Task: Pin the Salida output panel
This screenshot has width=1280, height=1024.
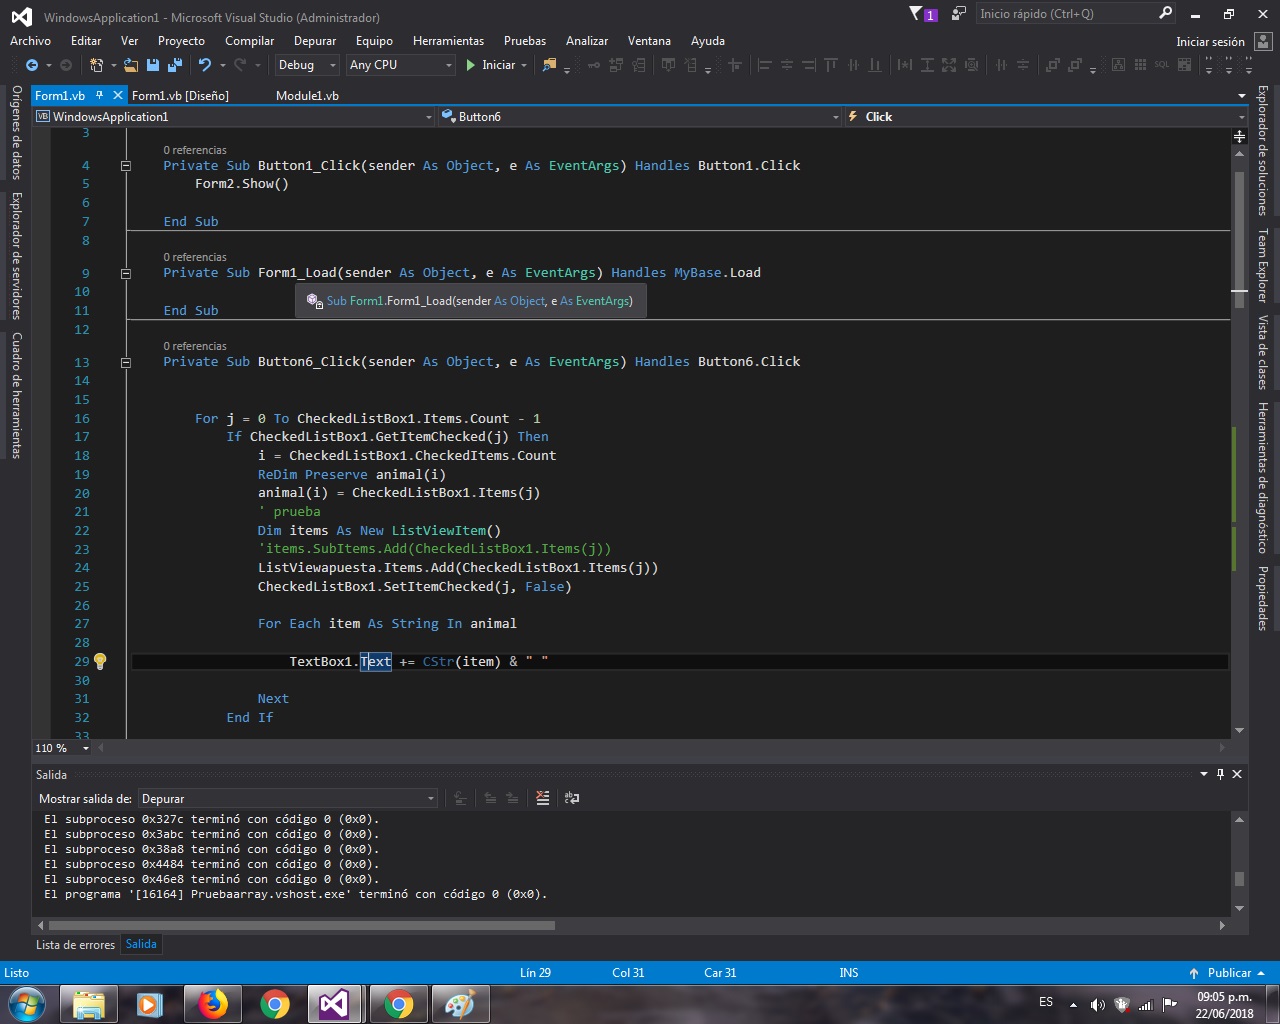Action: pos(1220,774)
